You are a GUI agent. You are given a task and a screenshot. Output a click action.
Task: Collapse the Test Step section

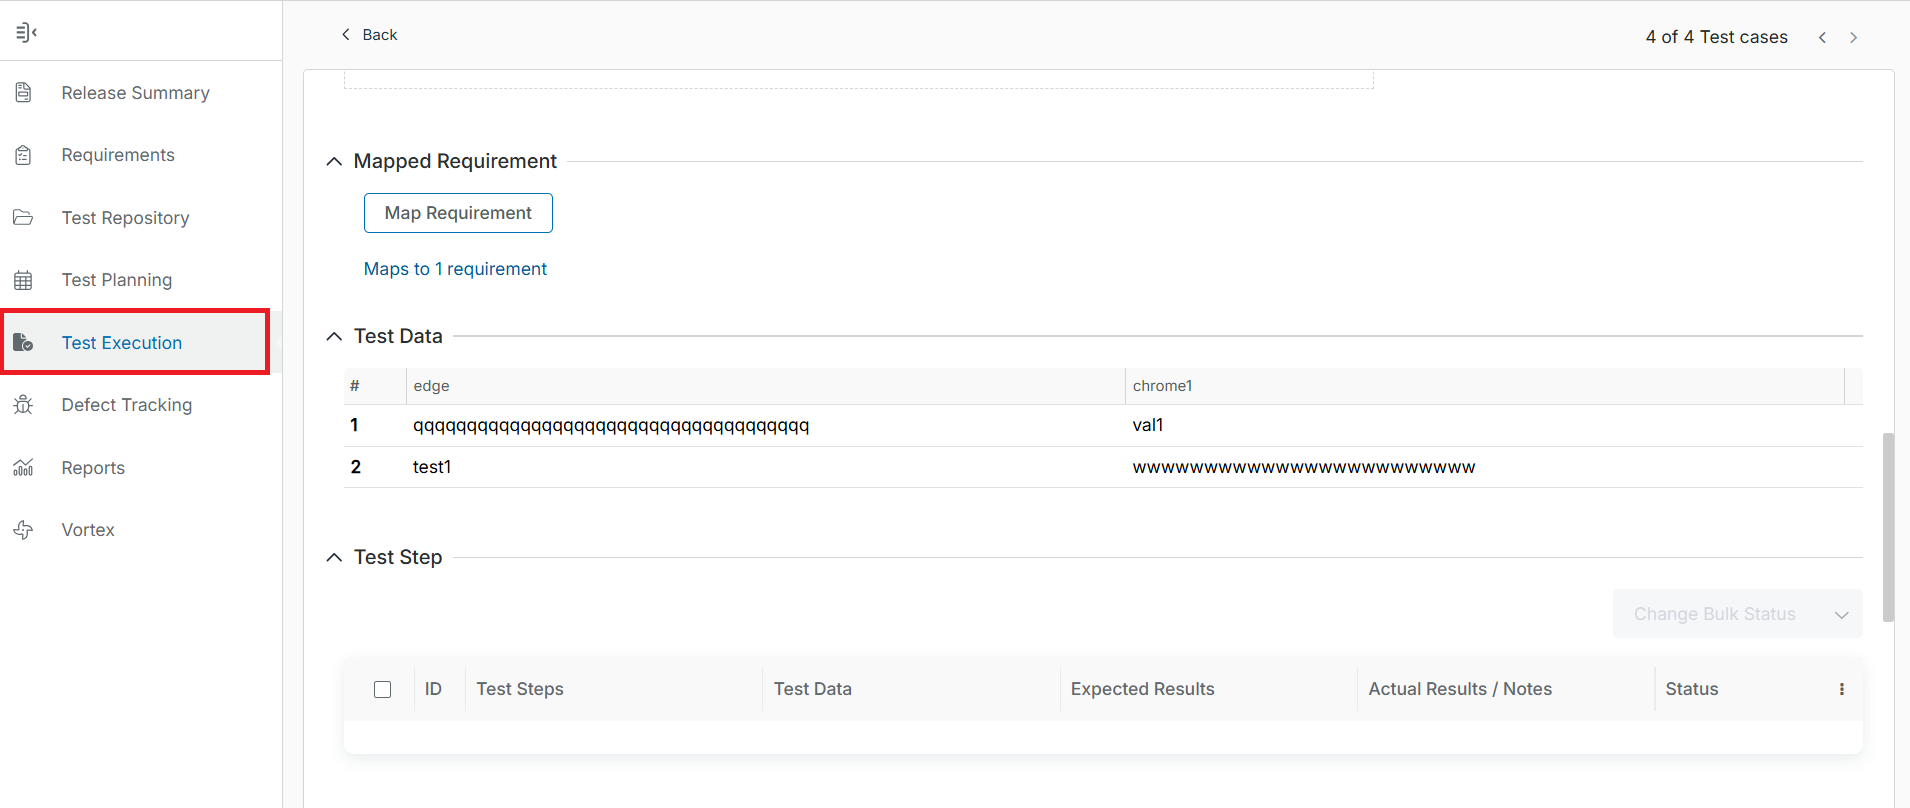click(x=334, y=558)
